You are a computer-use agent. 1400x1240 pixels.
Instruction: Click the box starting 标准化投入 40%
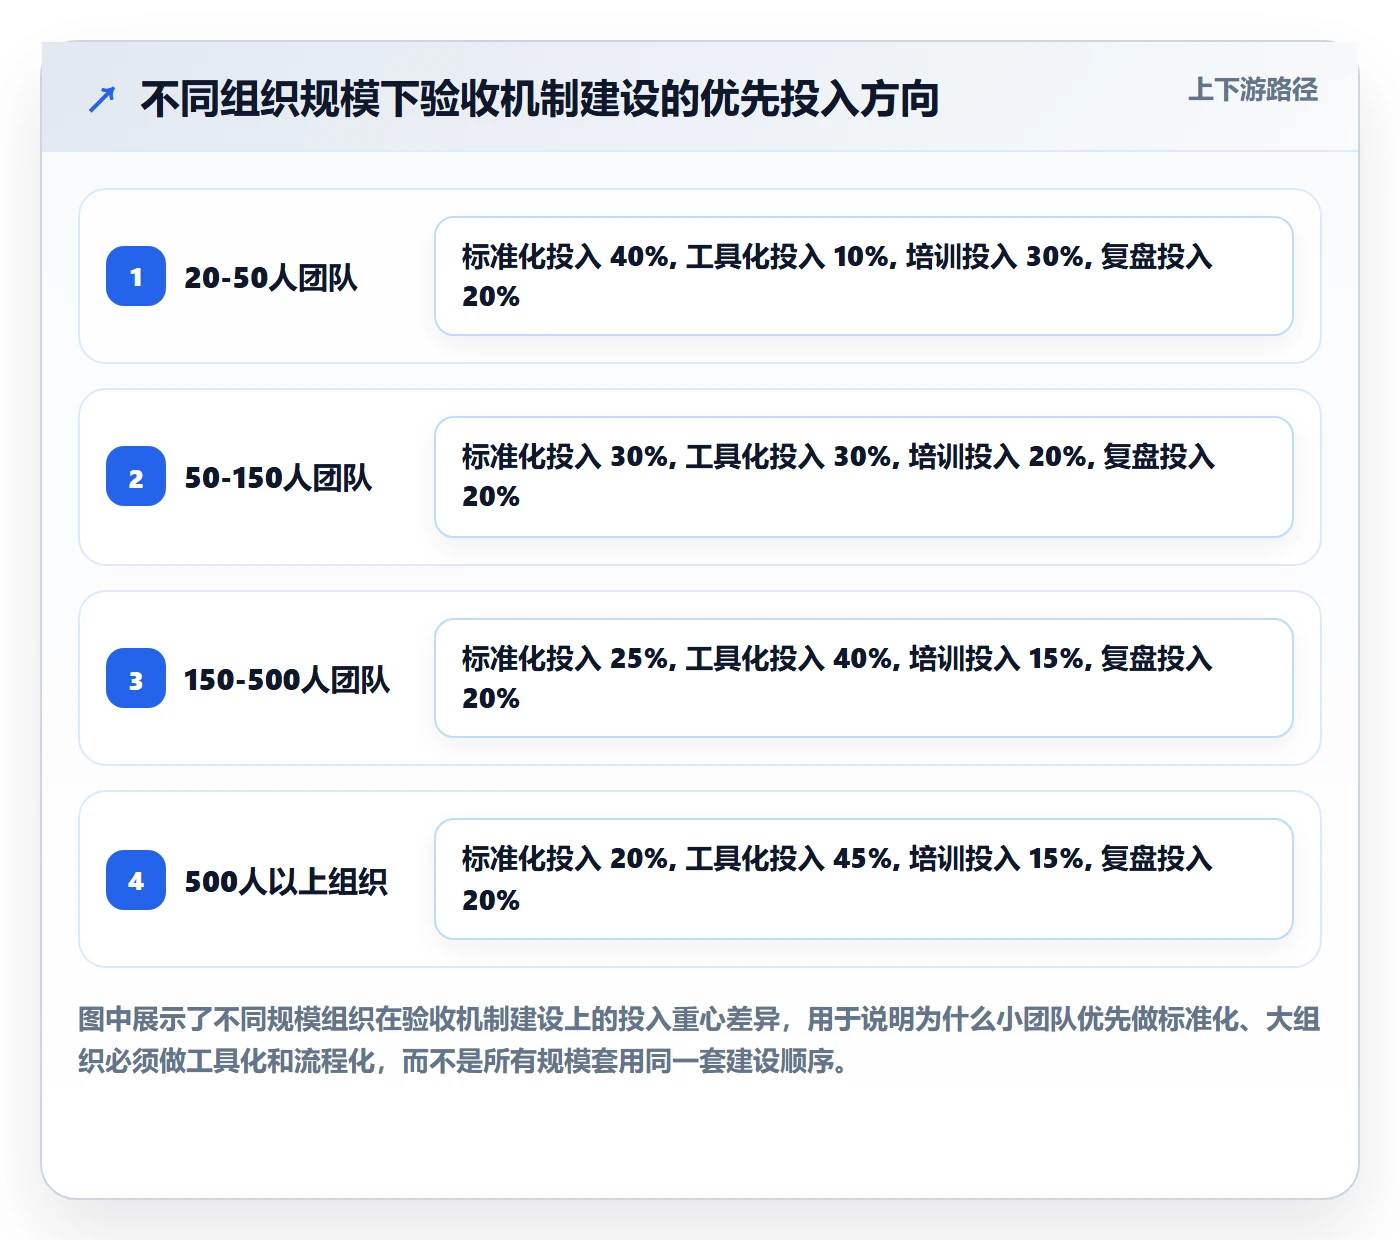click(864, 276)
